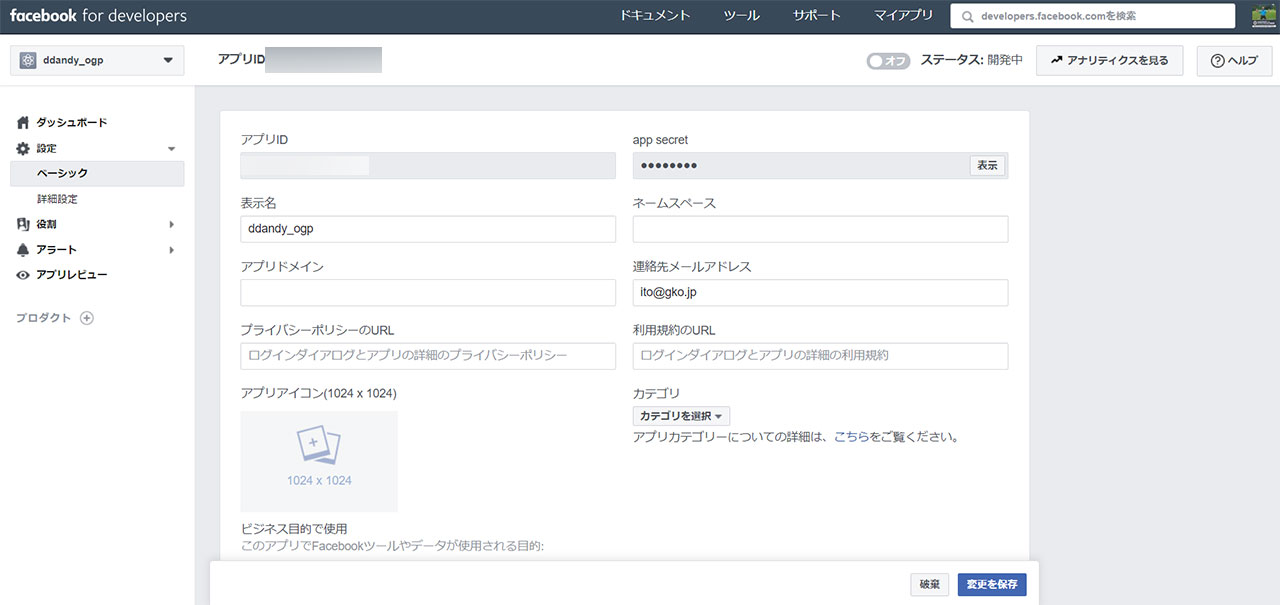Open the マイアプリ menu

(x=903, y=16)
